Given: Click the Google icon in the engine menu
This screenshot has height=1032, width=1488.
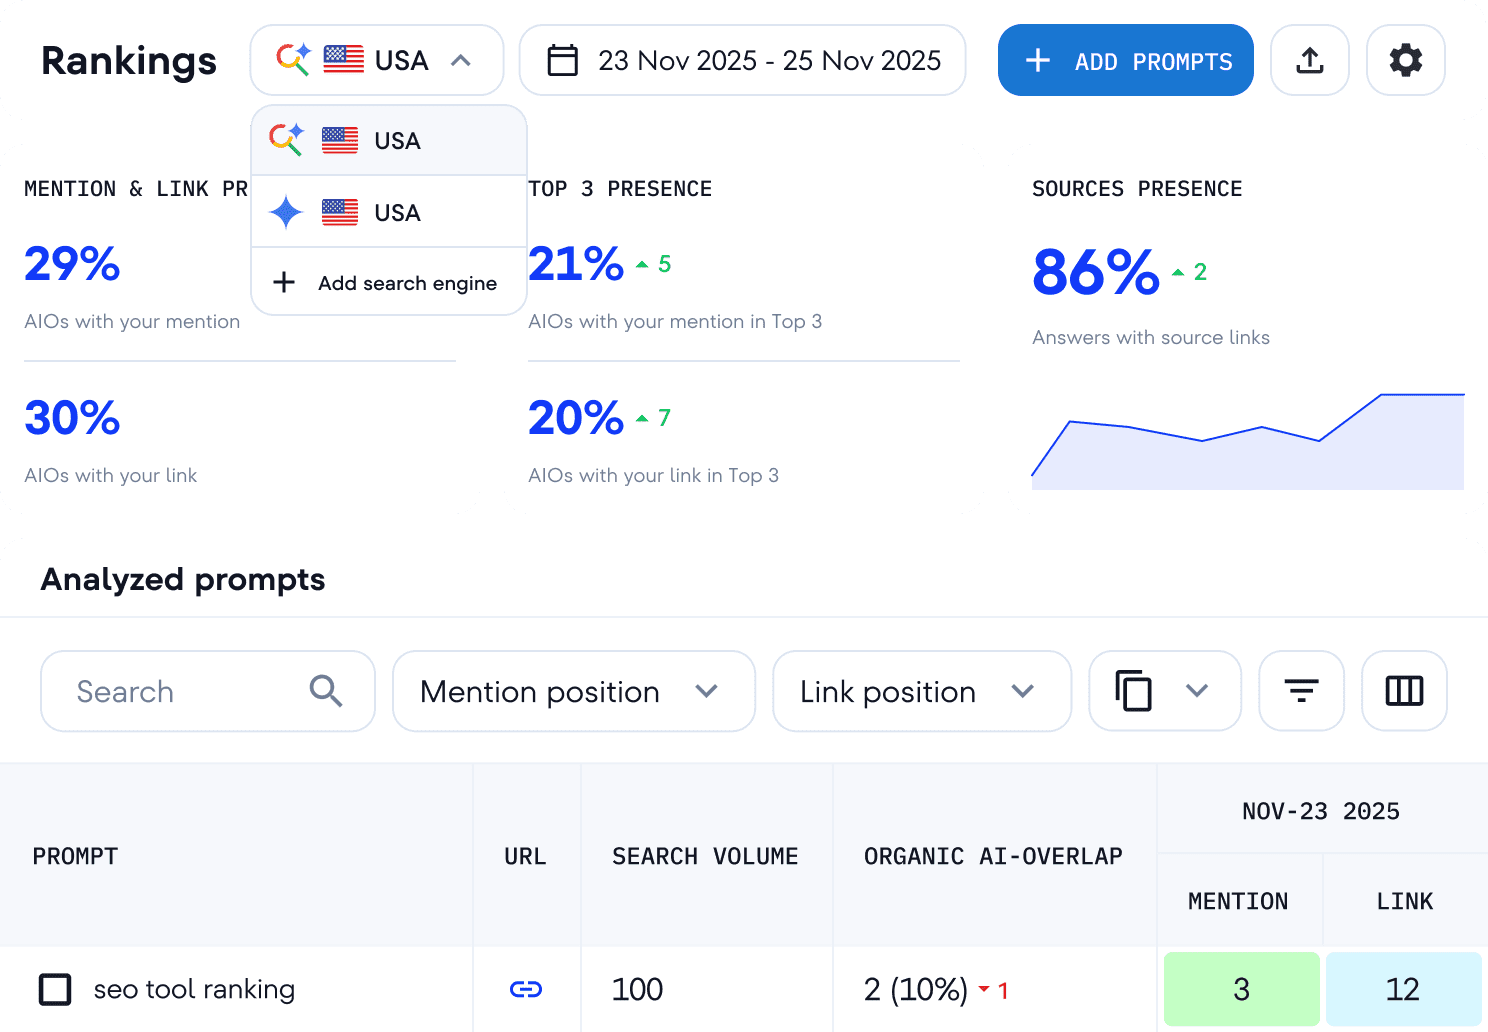Looking at the screenshot, I should pos(285,140).
